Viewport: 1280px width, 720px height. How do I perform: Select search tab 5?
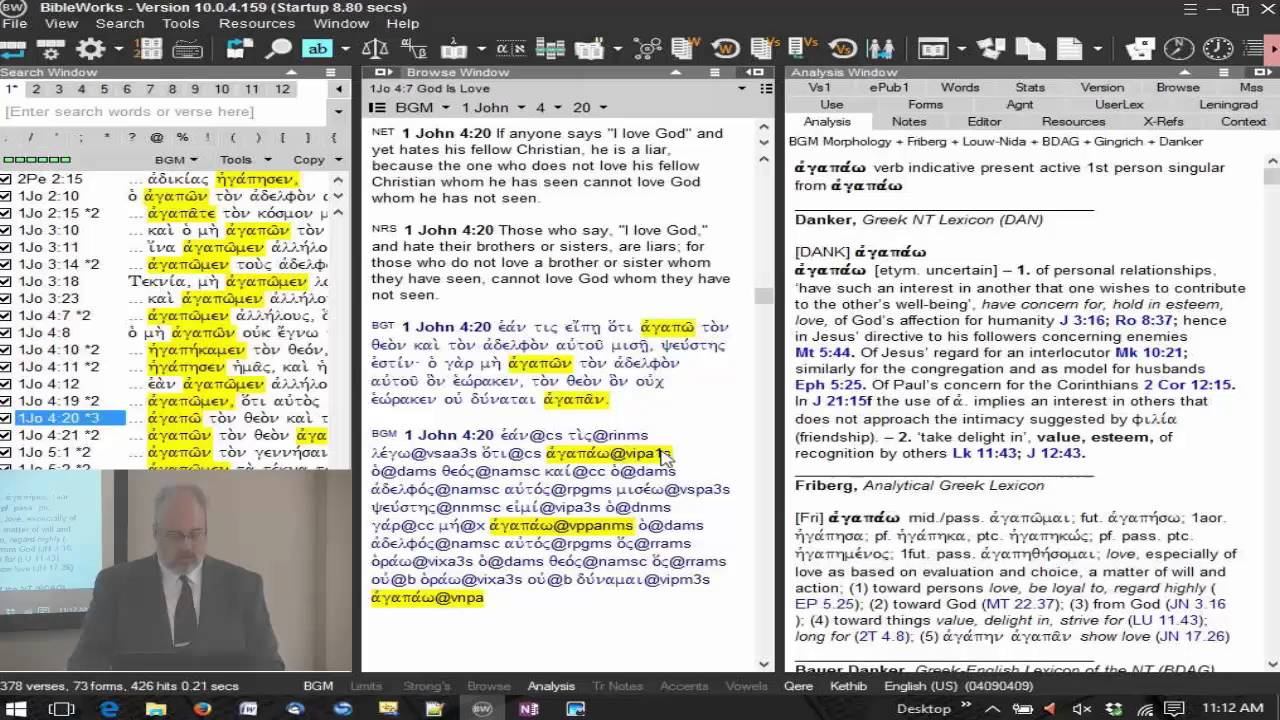coord(104,89)
